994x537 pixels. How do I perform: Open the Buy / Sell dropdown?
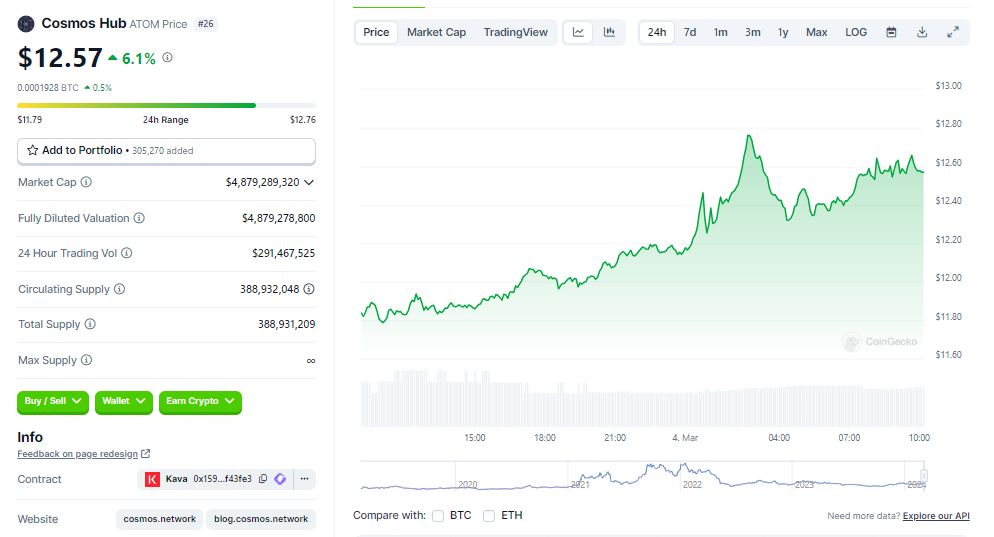point(53,401)
